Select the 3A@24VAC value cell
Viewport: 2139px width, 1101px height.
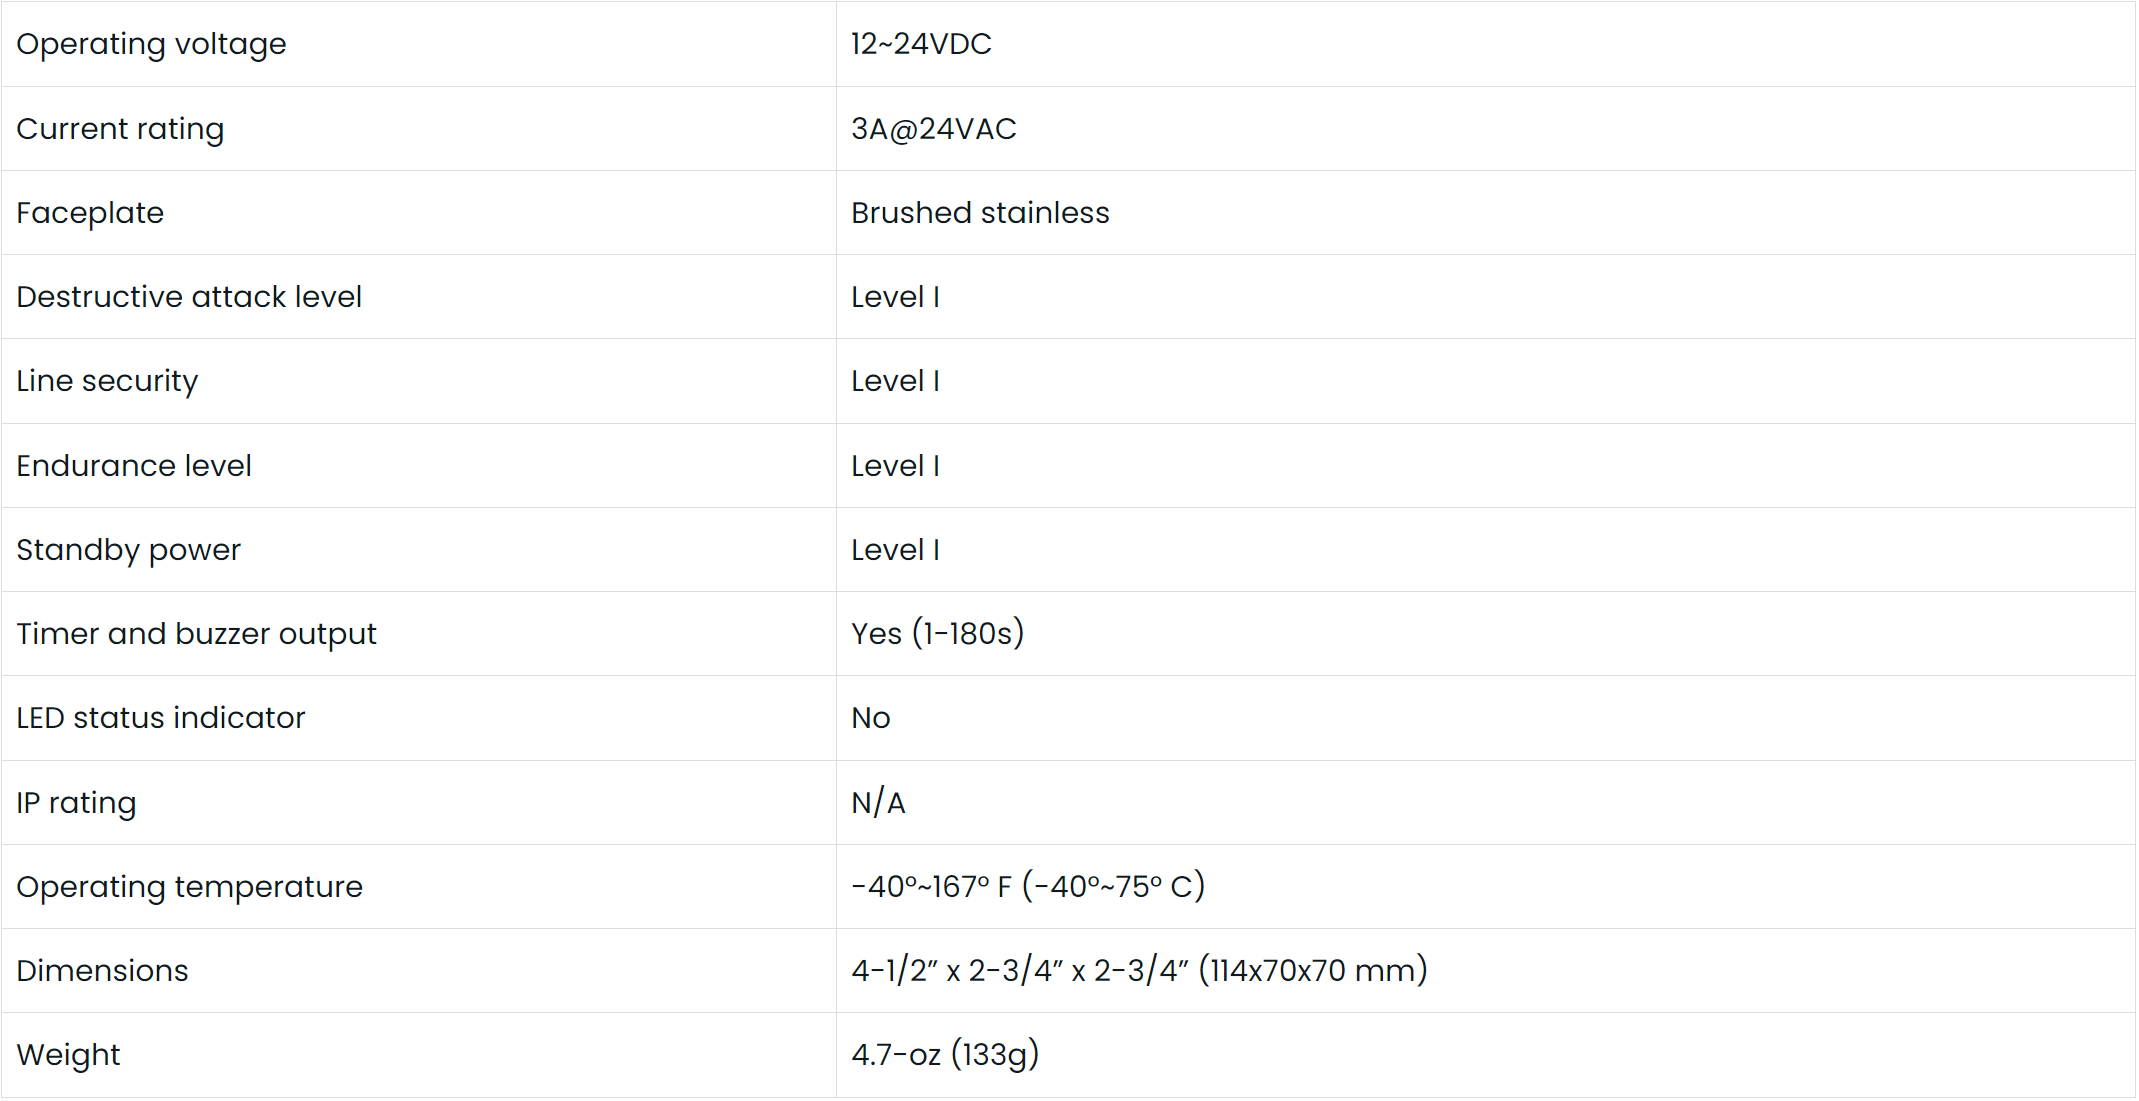coord(933,129)
